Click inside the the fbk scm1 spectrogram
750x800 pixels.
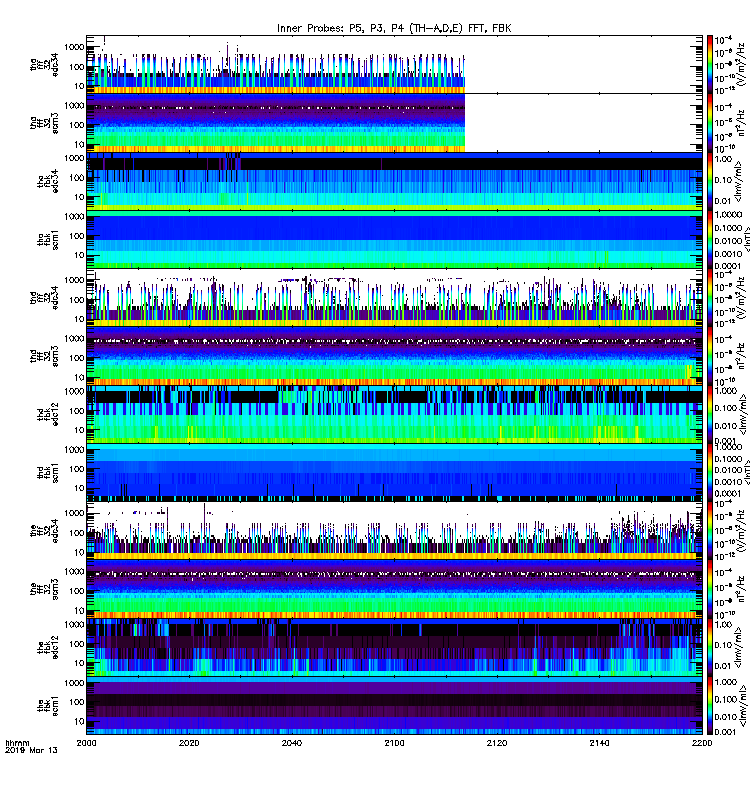click(x=394, y=705)
